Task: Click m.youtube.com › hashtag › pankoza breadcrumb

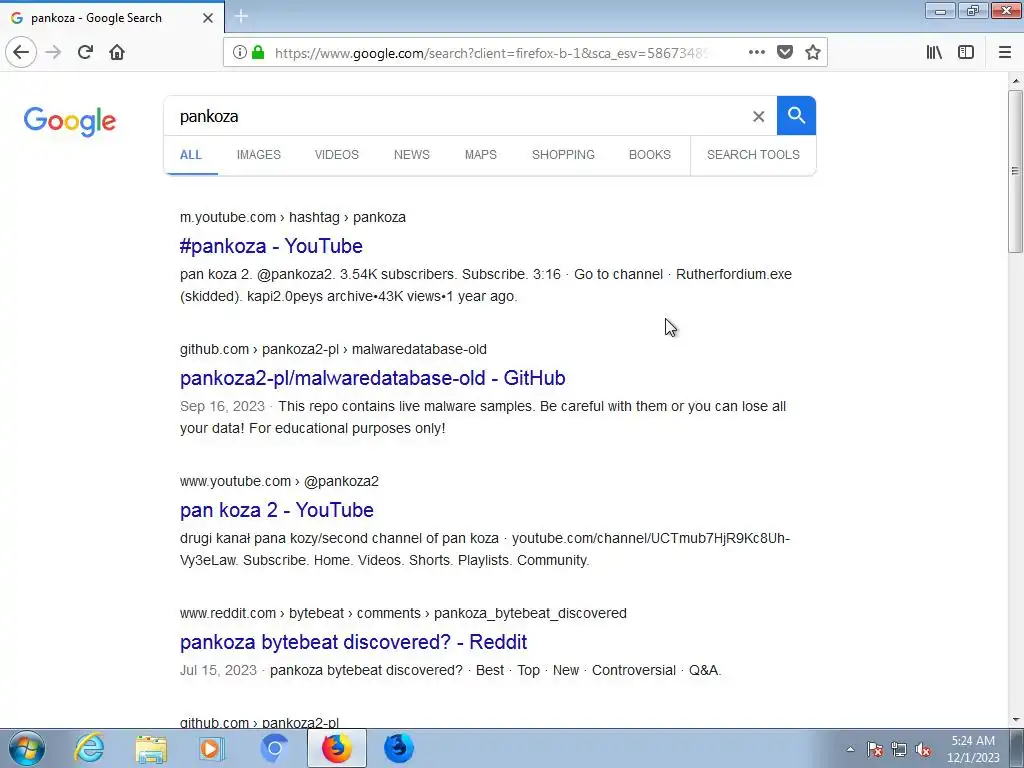Action: coord(293,217)
